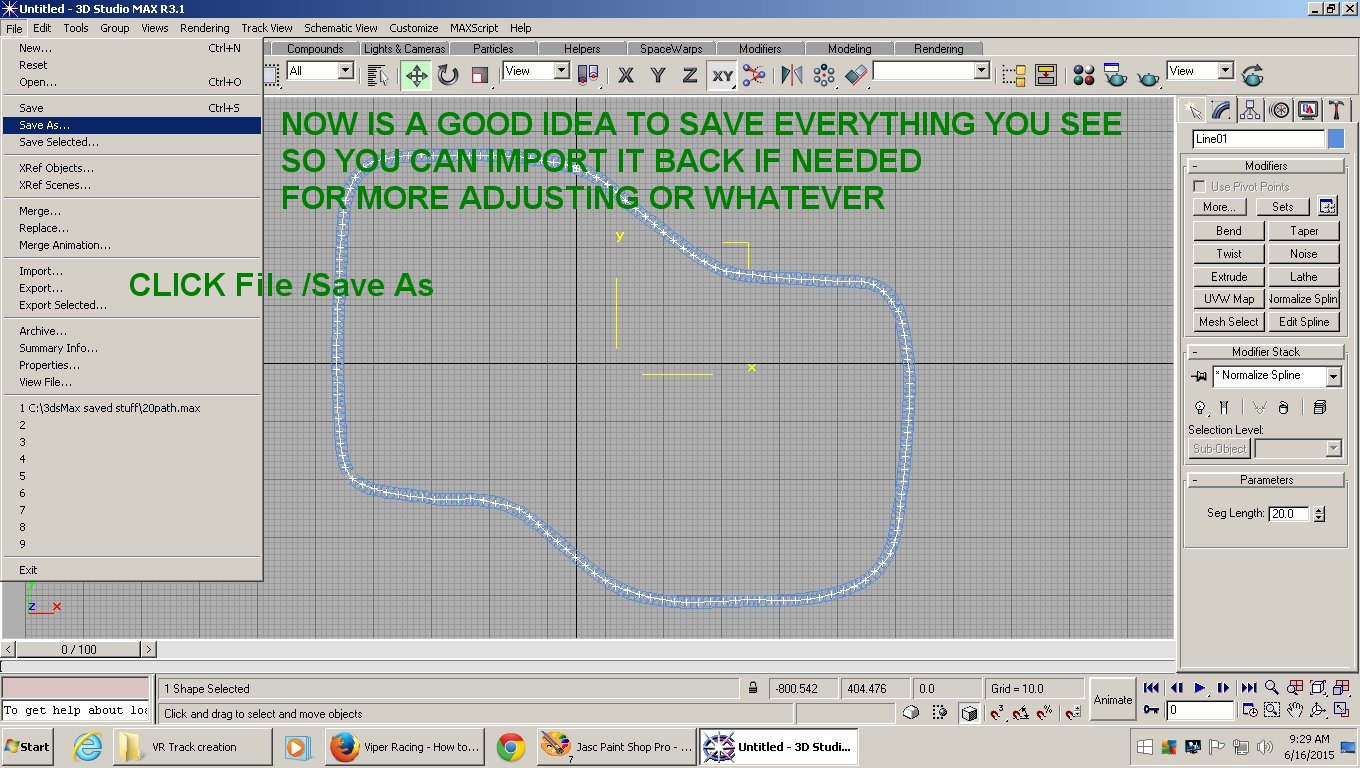Click the Arc Rotate viewport icon

(1318, 711)
